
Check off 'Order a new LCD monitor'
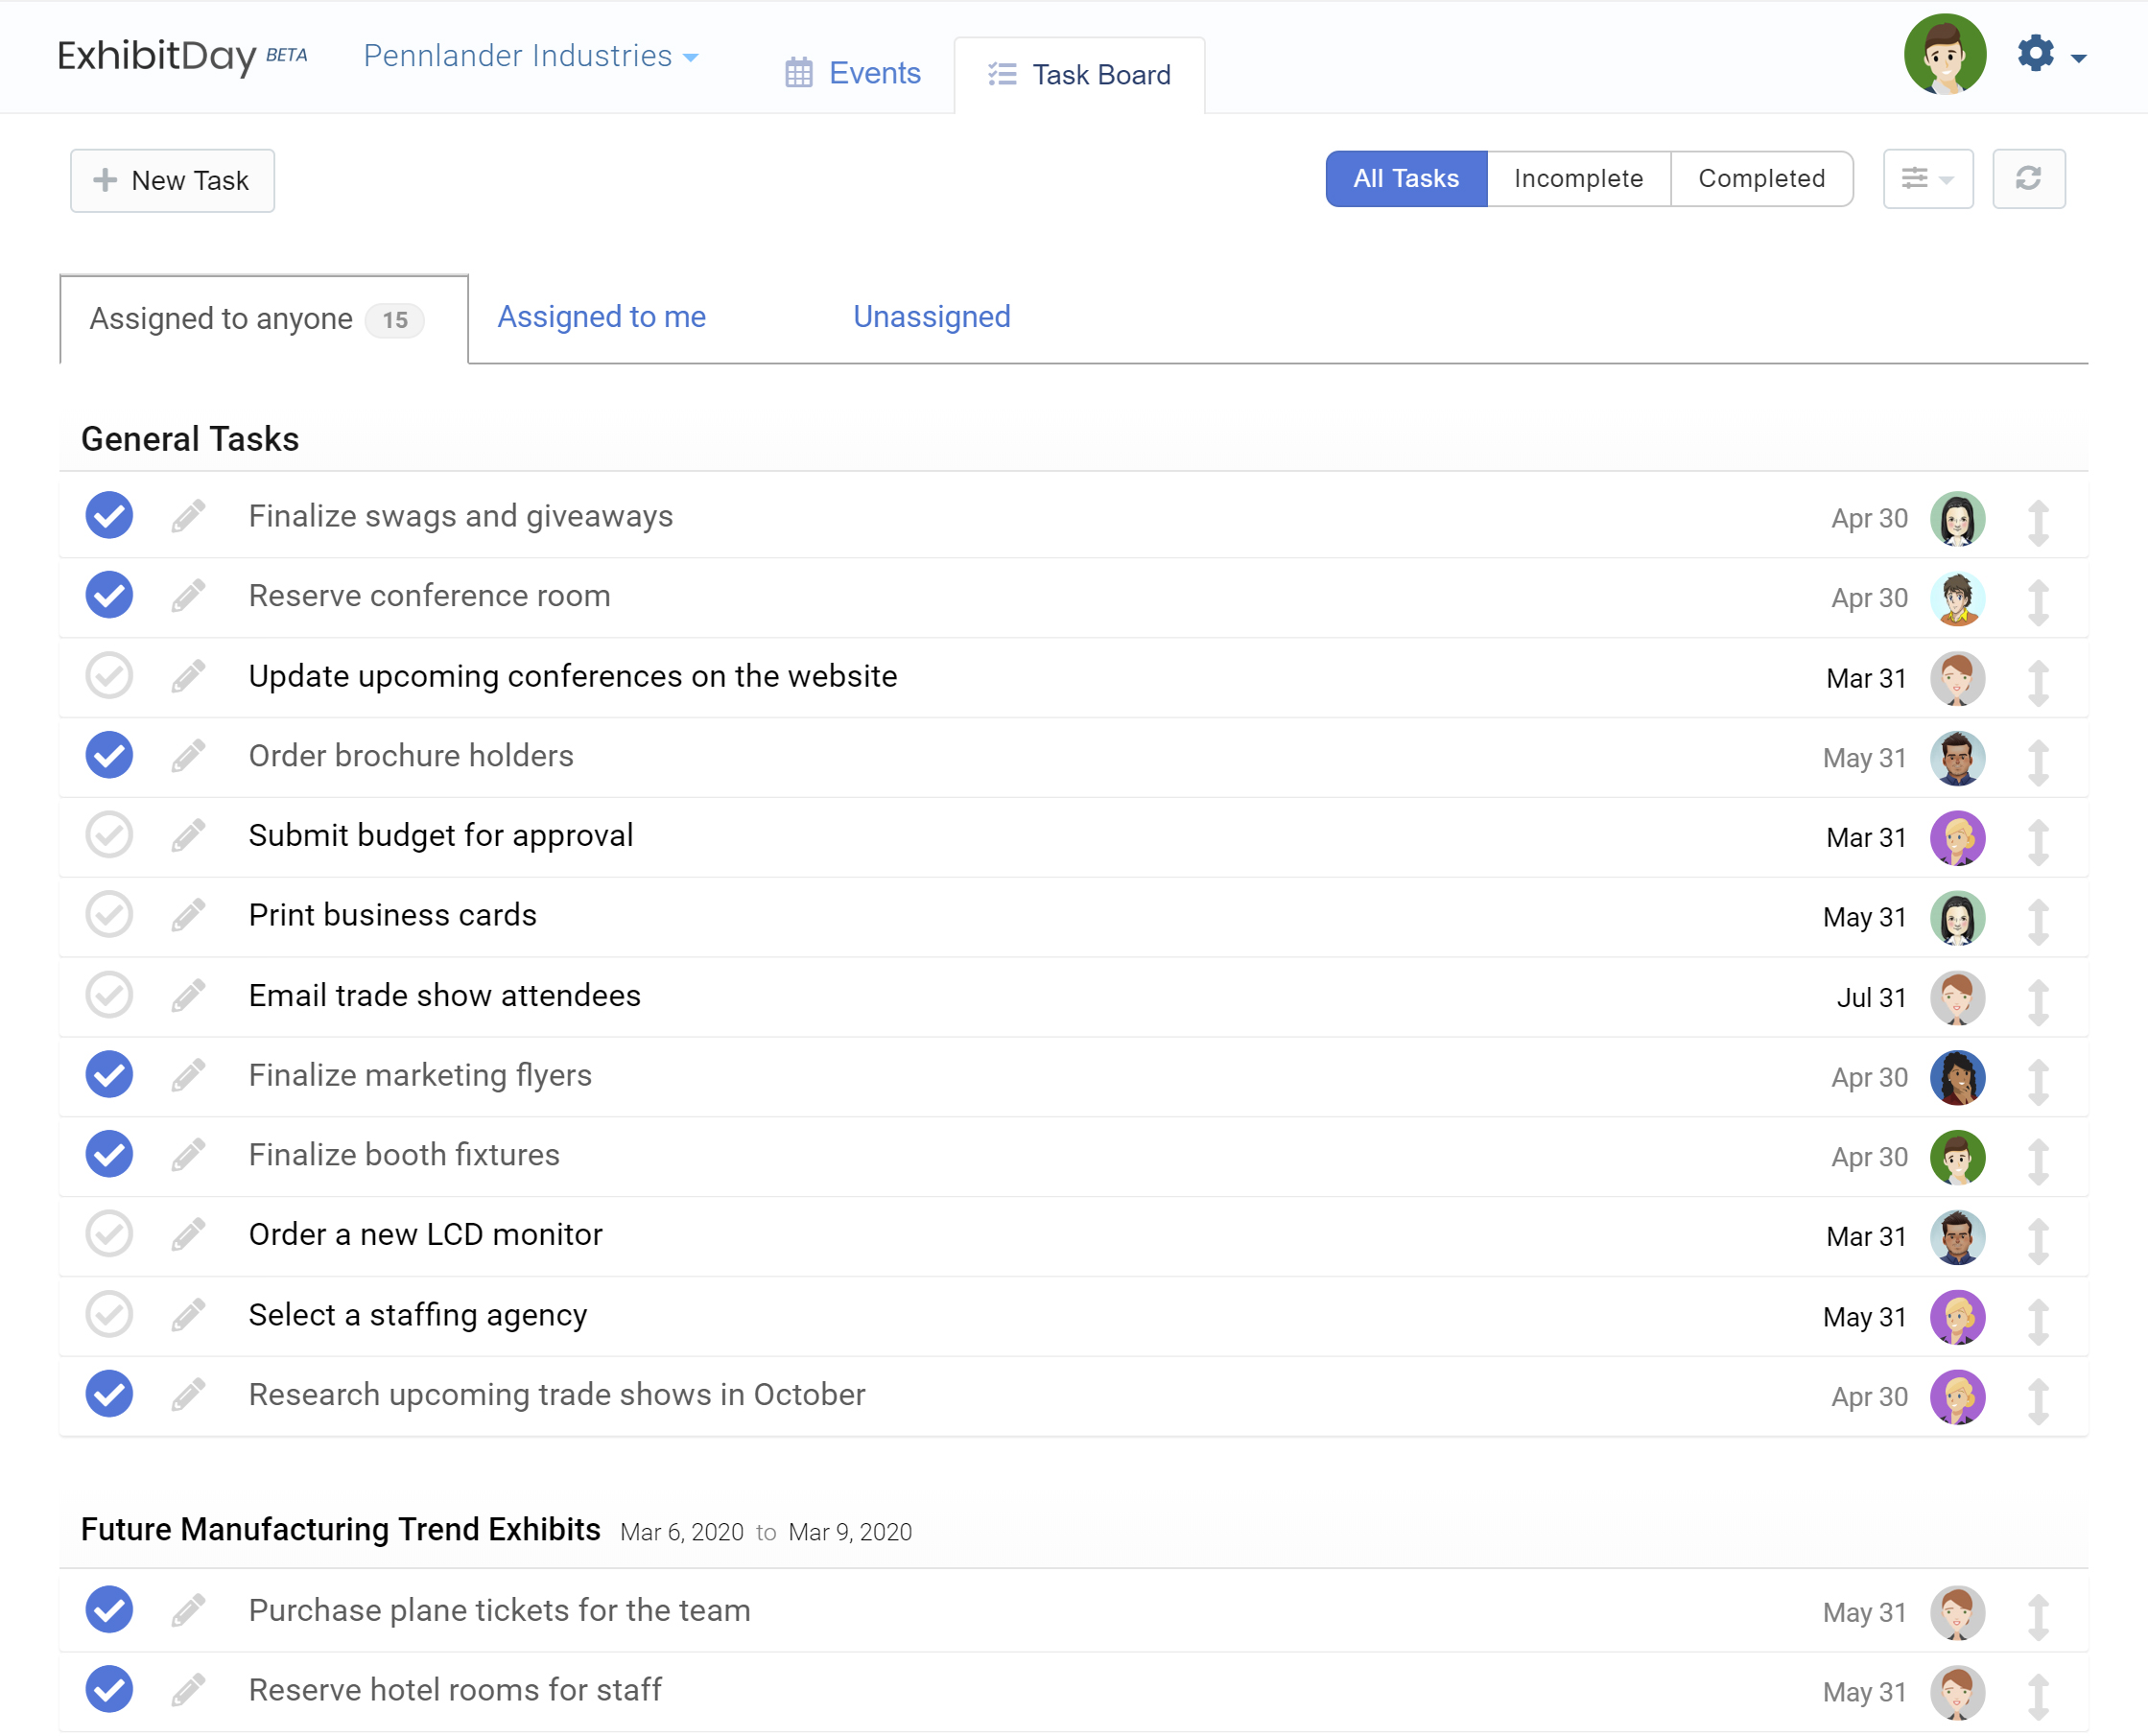[109, 1235]
